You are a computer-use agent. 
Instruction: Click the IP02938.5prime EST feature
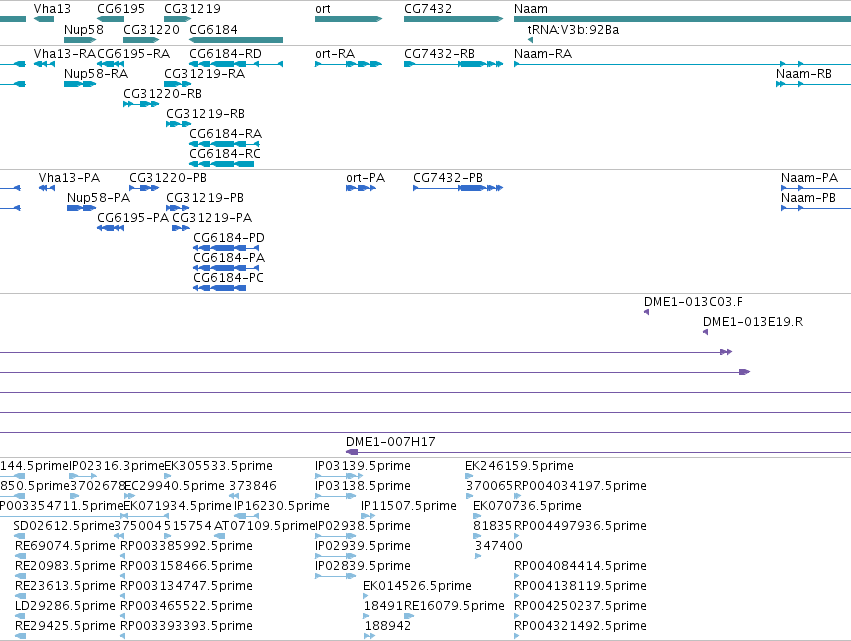tap(335, 536)
